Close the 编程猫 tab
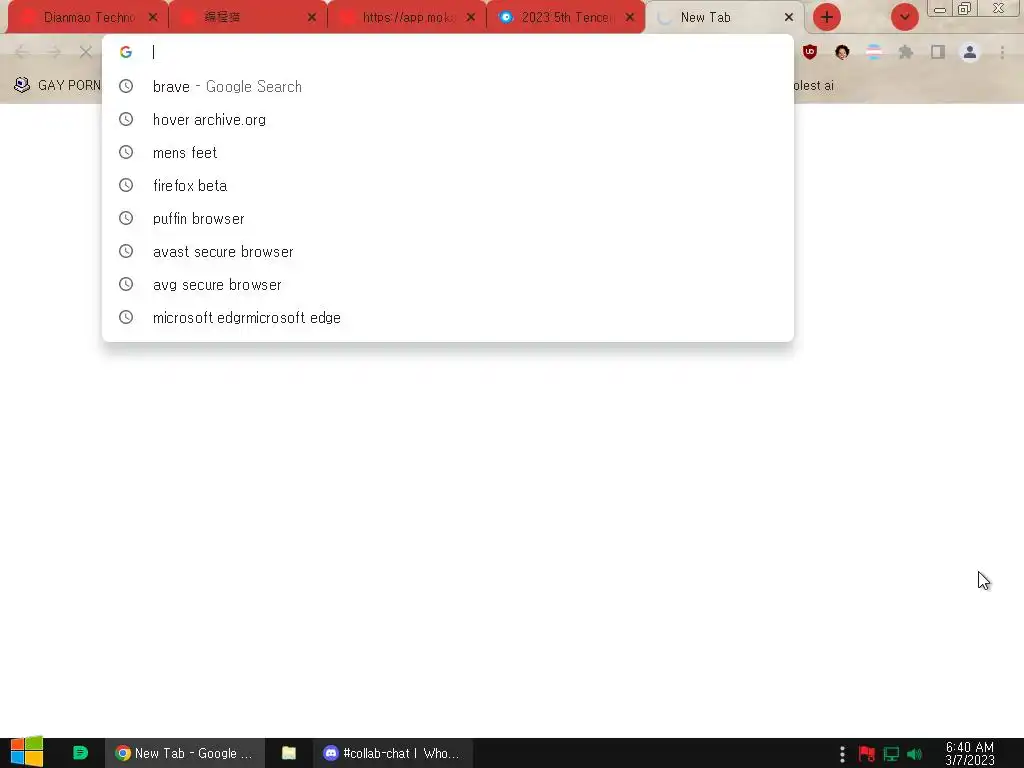The image size is (1024, 768). pos(312,18)
